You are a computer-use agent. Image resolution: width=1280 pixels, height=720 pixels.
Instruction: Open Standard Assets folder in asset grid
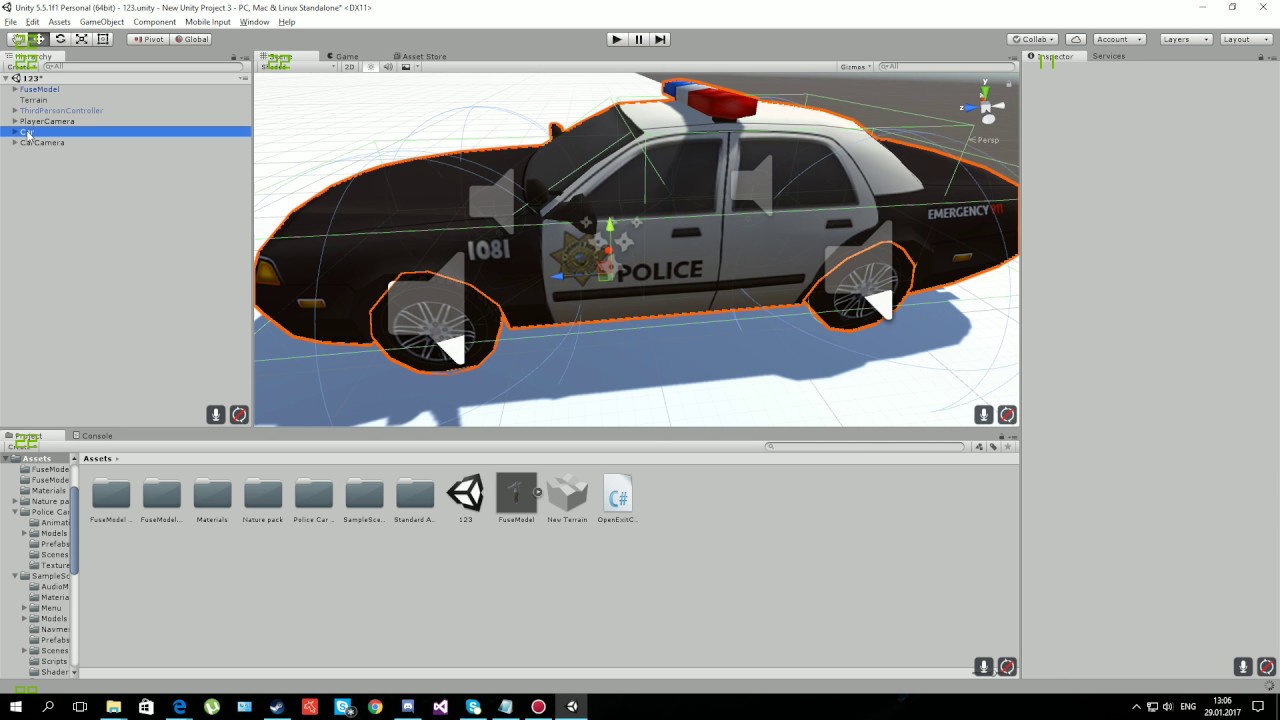(415, 500)
